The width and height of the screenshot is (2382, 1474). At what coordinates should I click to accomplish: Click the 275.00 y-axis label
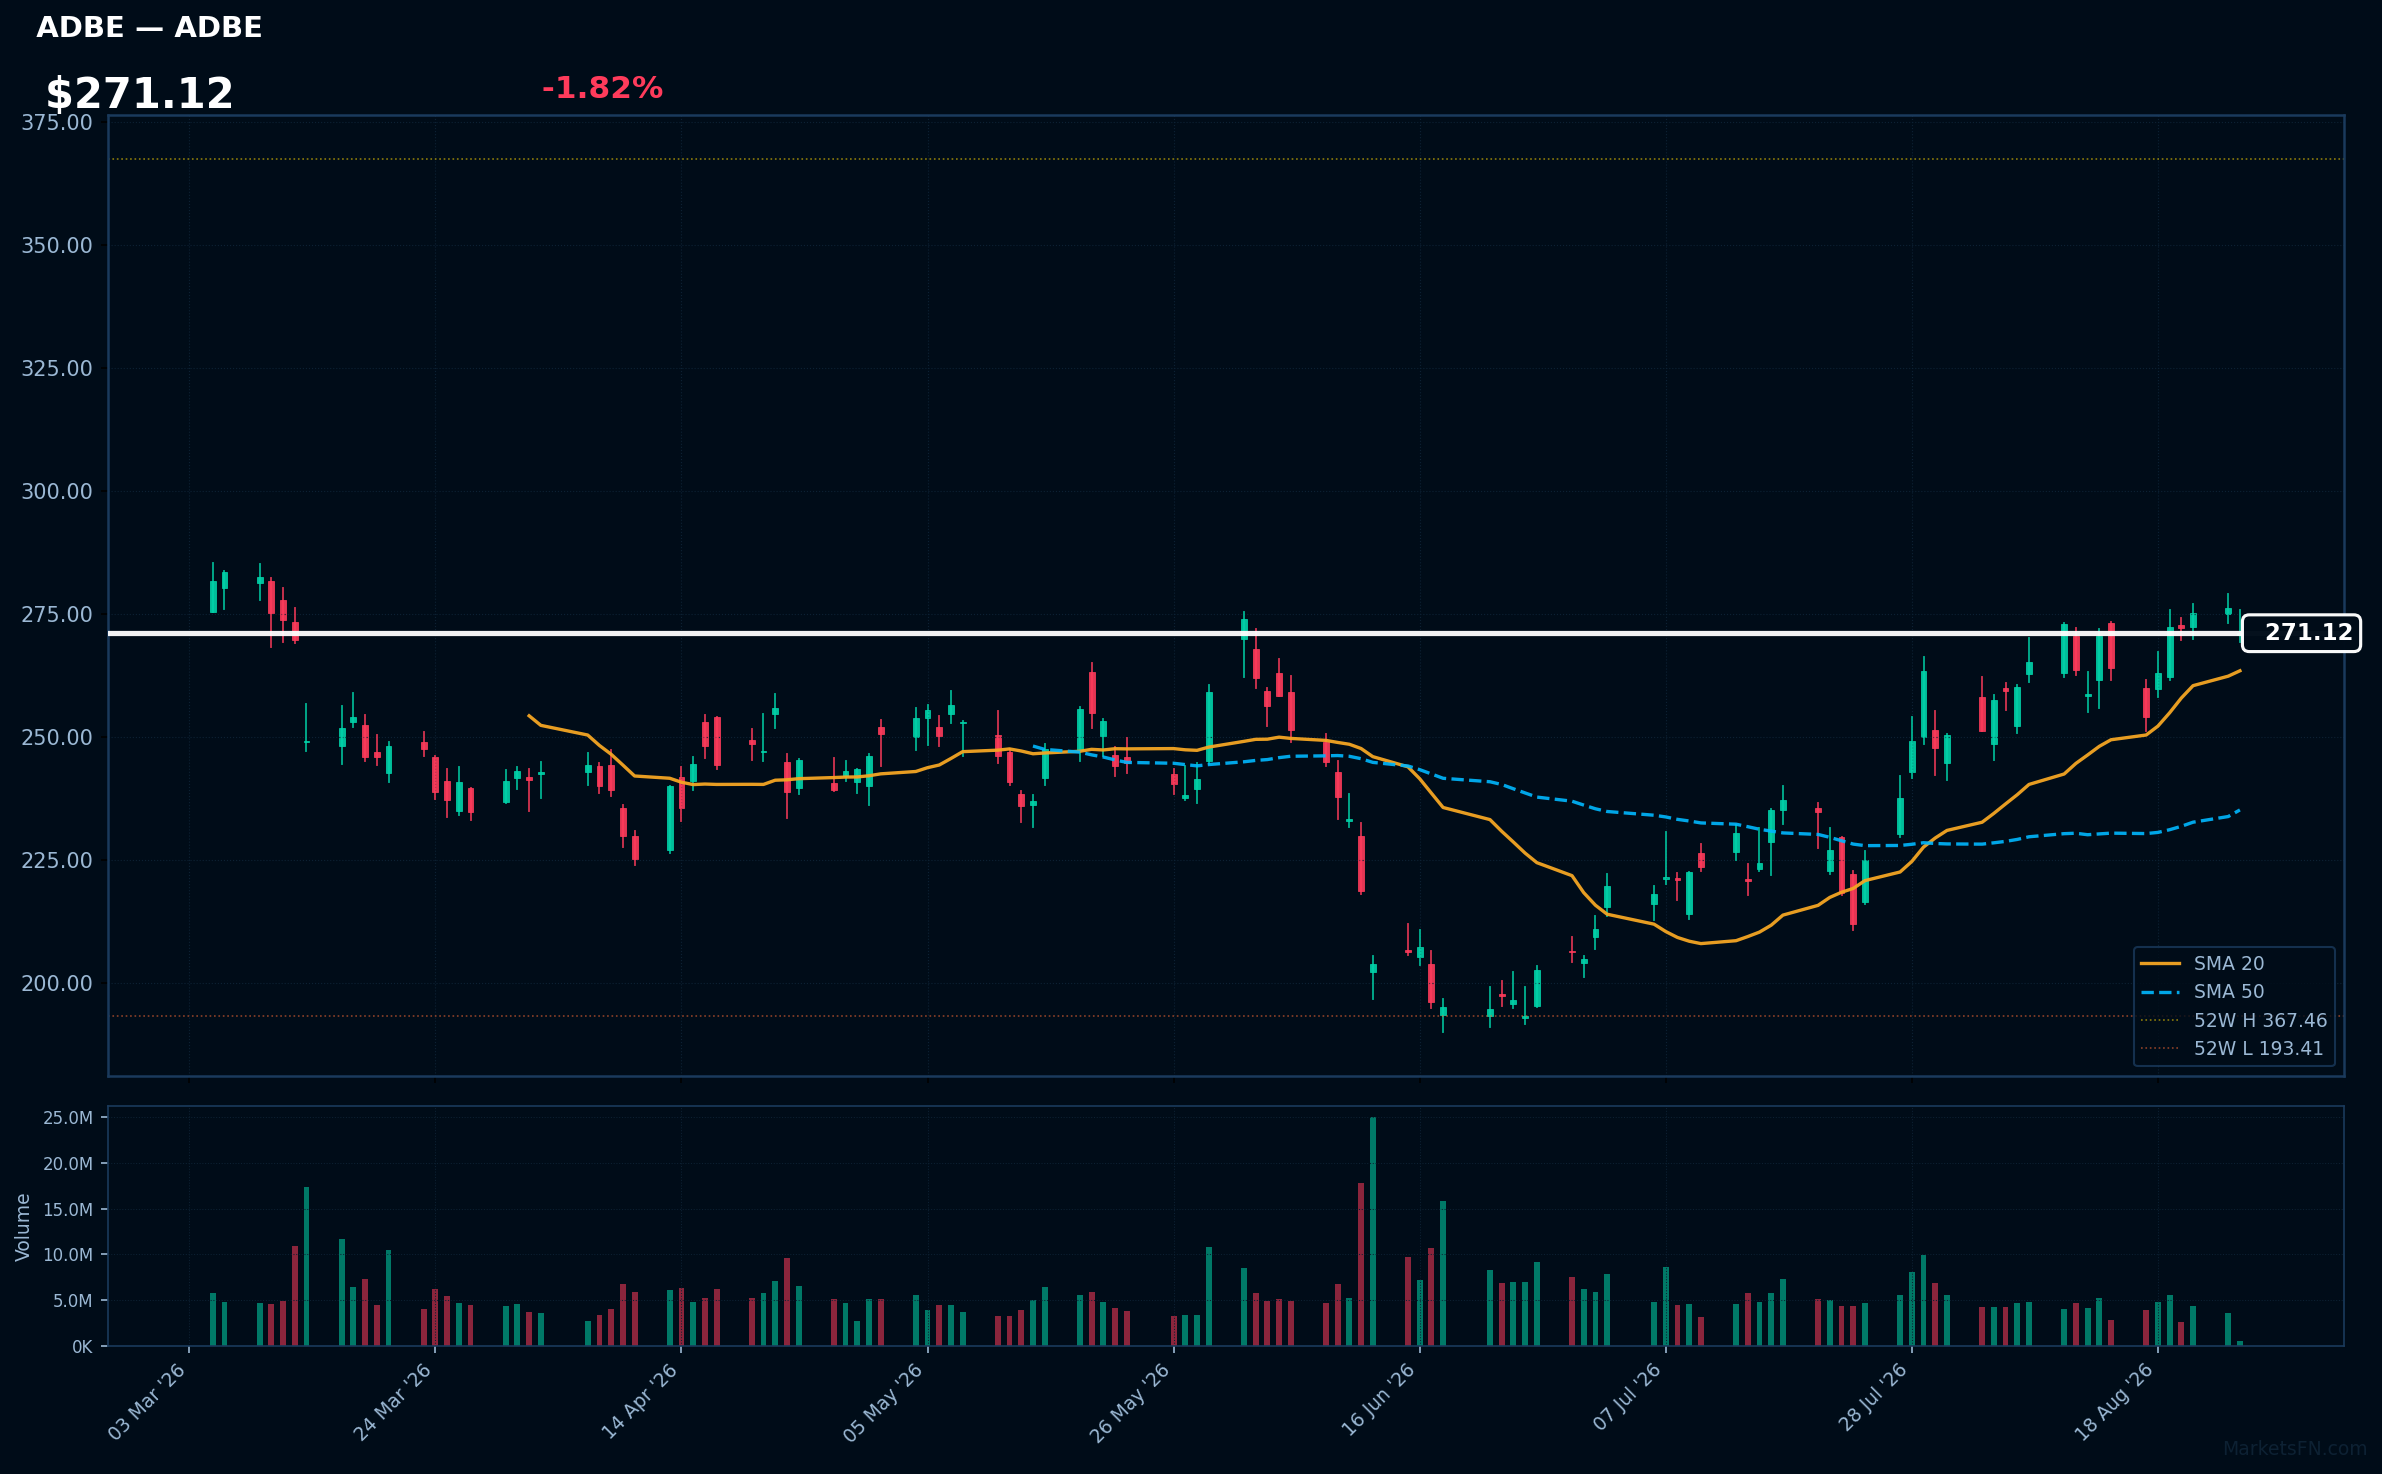[x=57, y=615]
